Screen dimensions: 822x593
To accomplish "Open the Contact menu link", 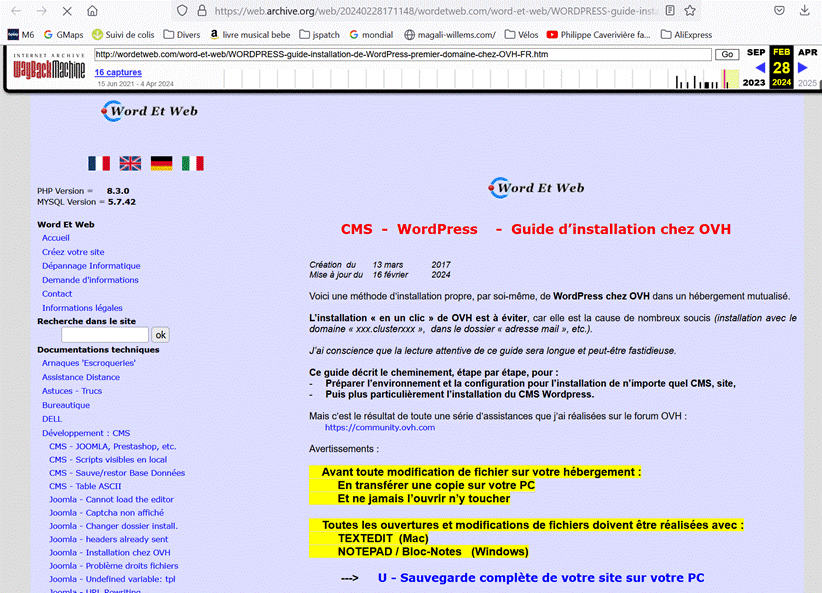I will coord(57,294).
